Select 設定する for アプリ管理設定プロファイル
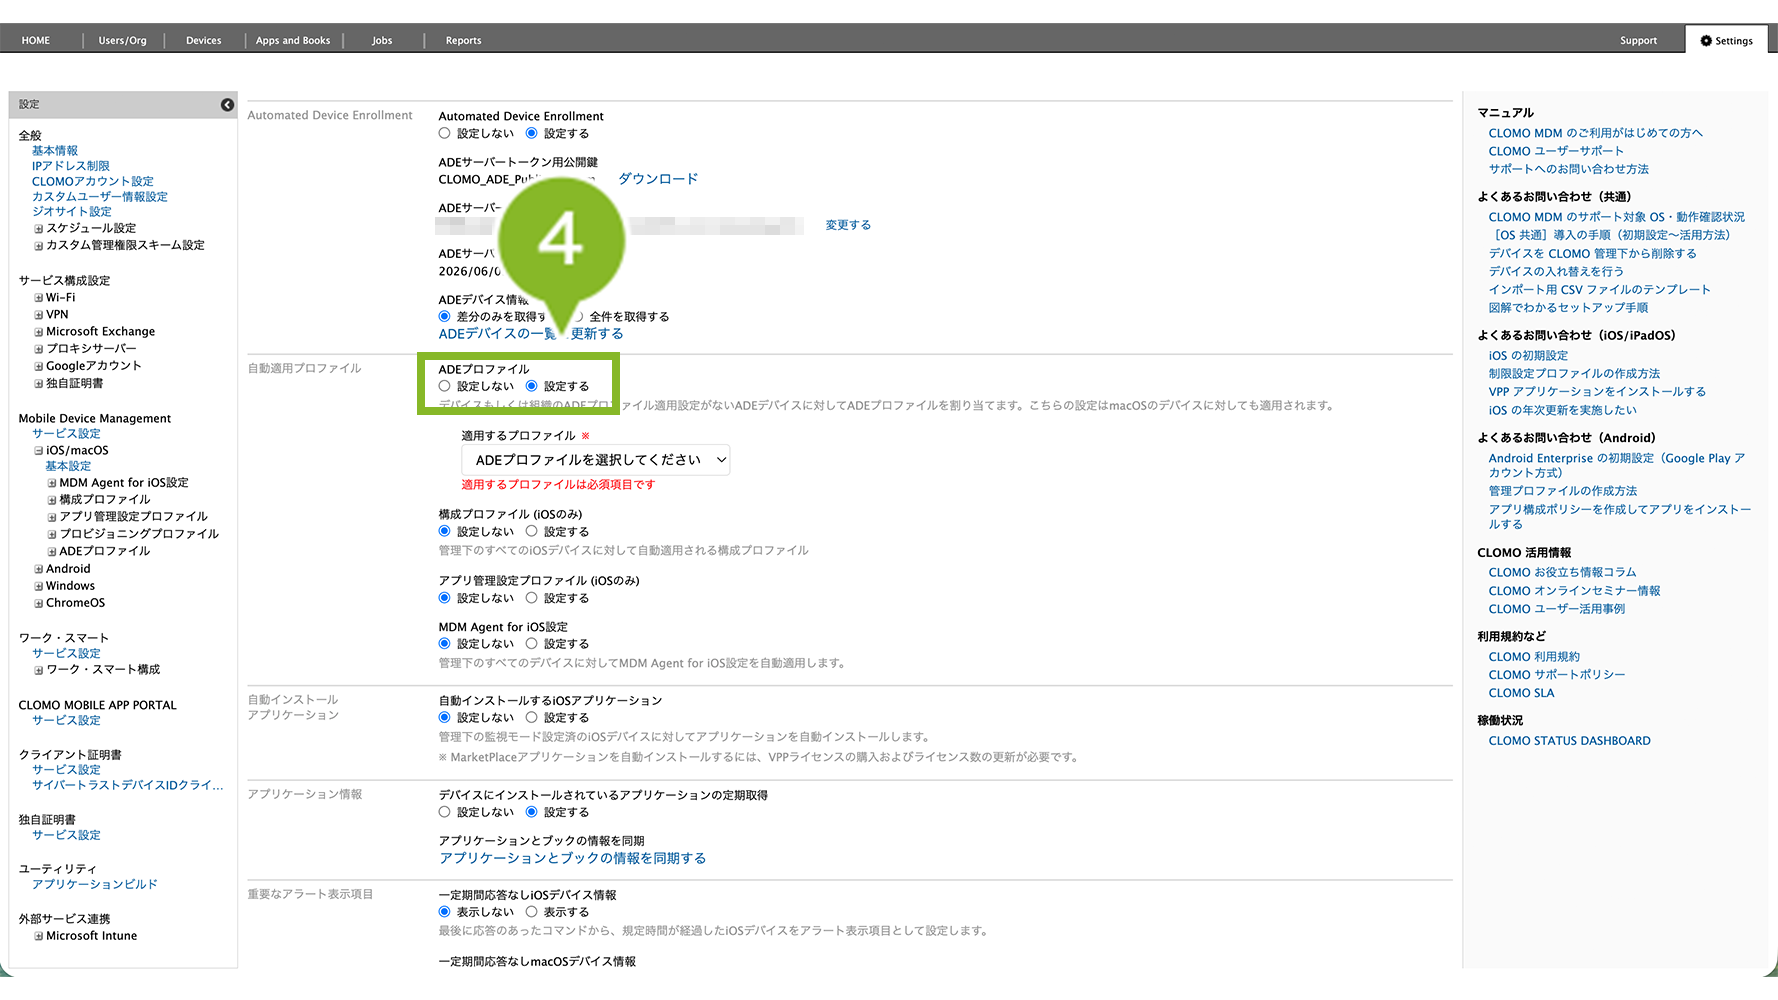The width and height of the screenshot is (1778, 1000). [532, 597]
